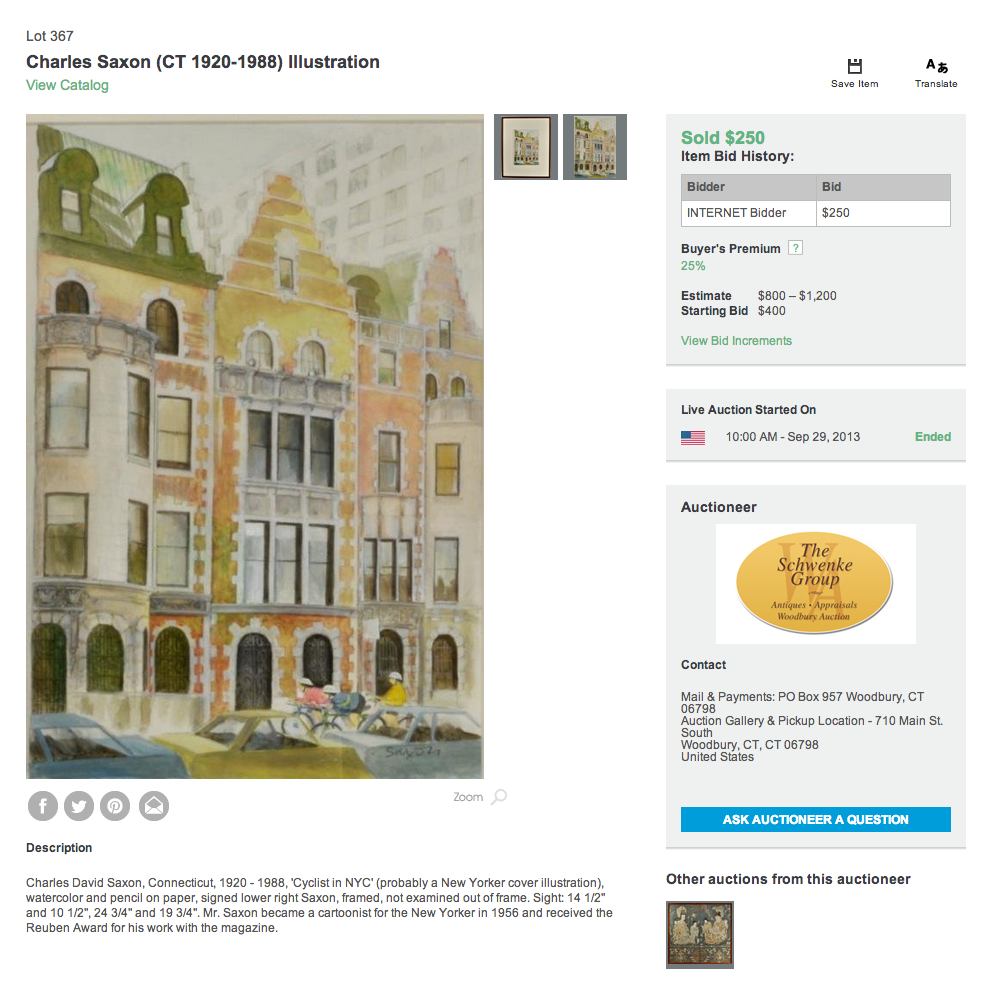Open the other auction tapestry thumbnail
This screenshot has width=991, height=988.
[x=700, y=935]
